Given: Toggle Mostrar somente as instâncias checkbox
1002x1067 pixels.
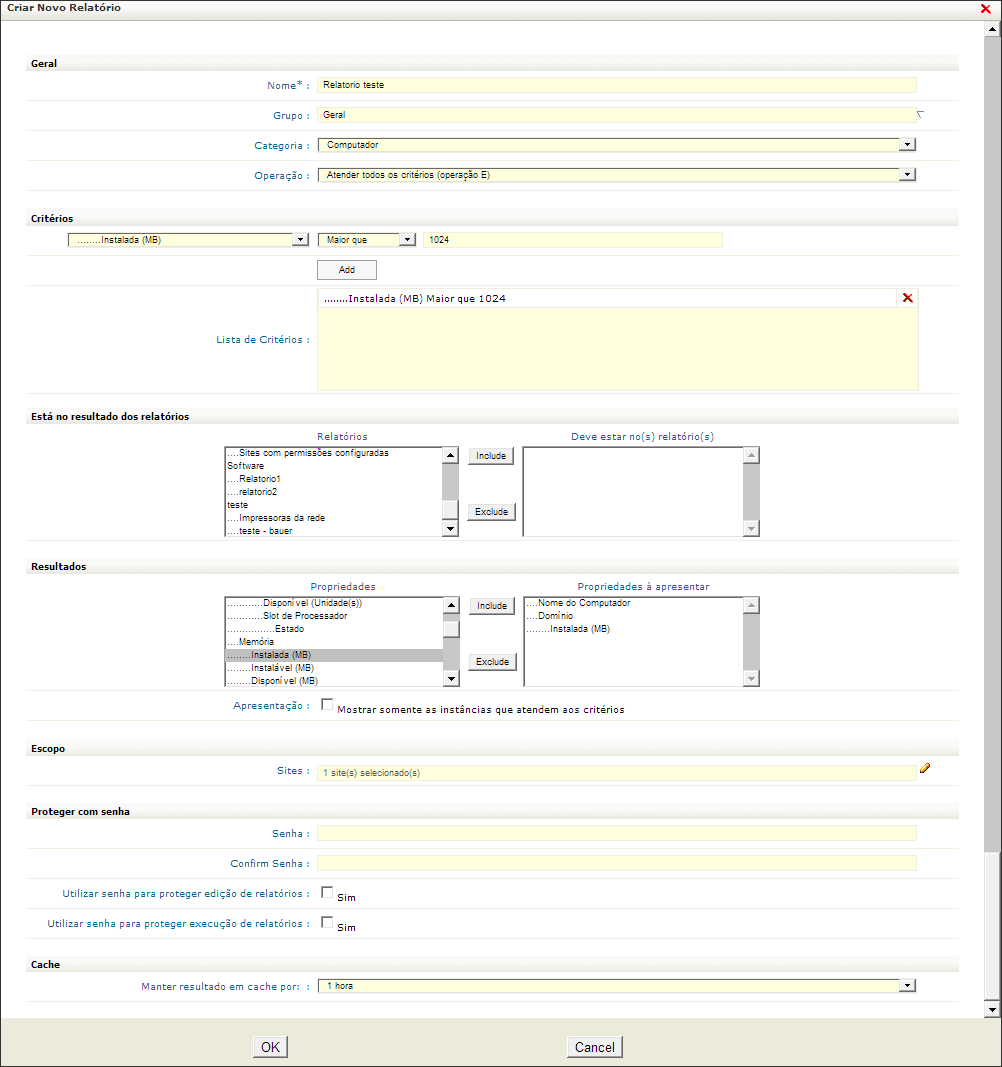Looking at the screenshot, I should (x=327, y=704).
